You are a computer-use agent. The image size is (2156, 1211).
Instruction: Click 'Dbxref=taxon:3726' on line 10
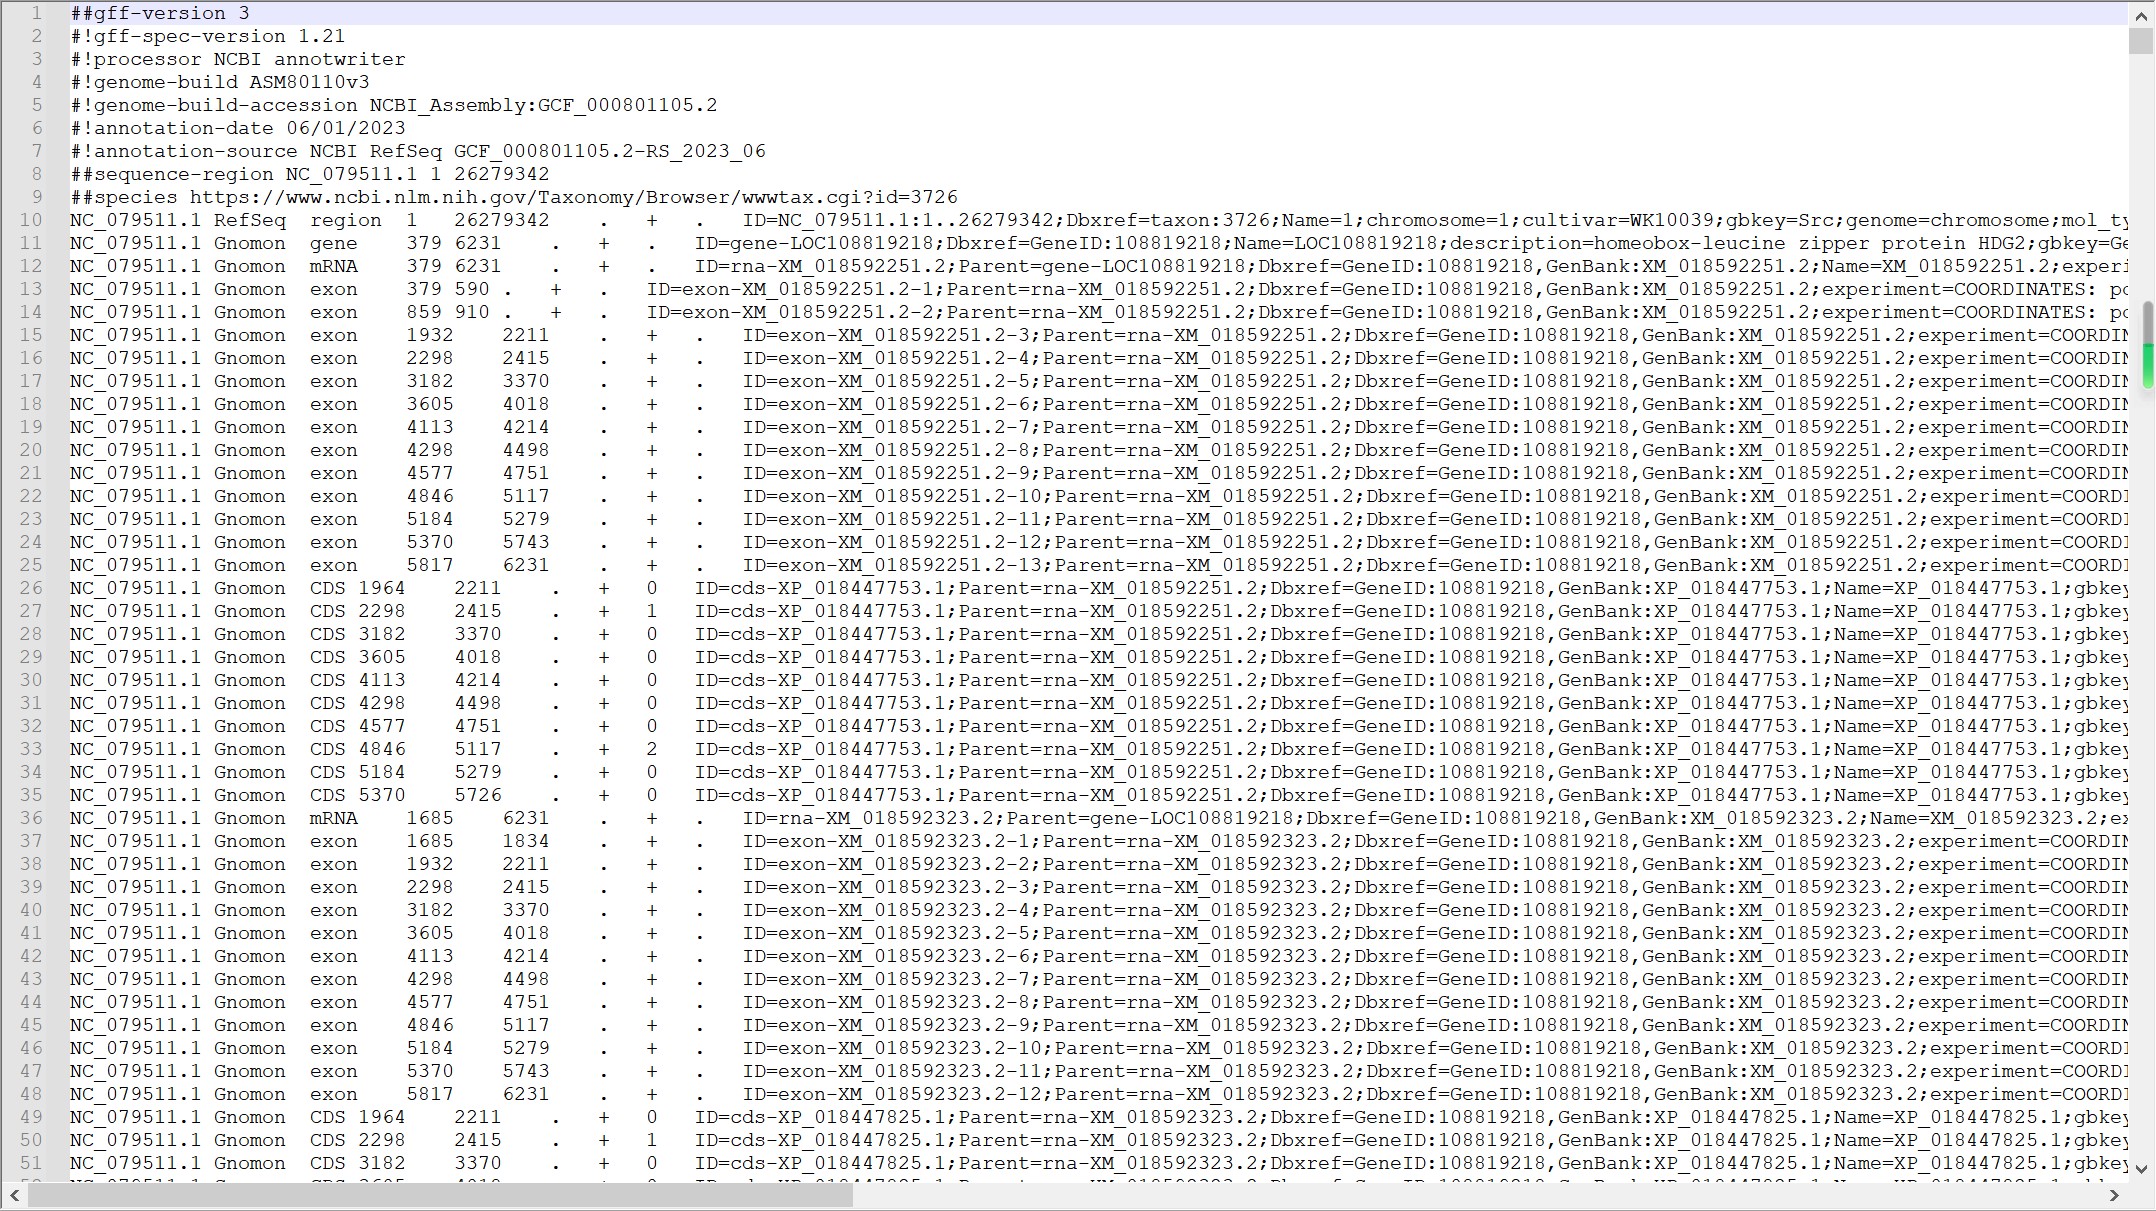(1168, 220)
